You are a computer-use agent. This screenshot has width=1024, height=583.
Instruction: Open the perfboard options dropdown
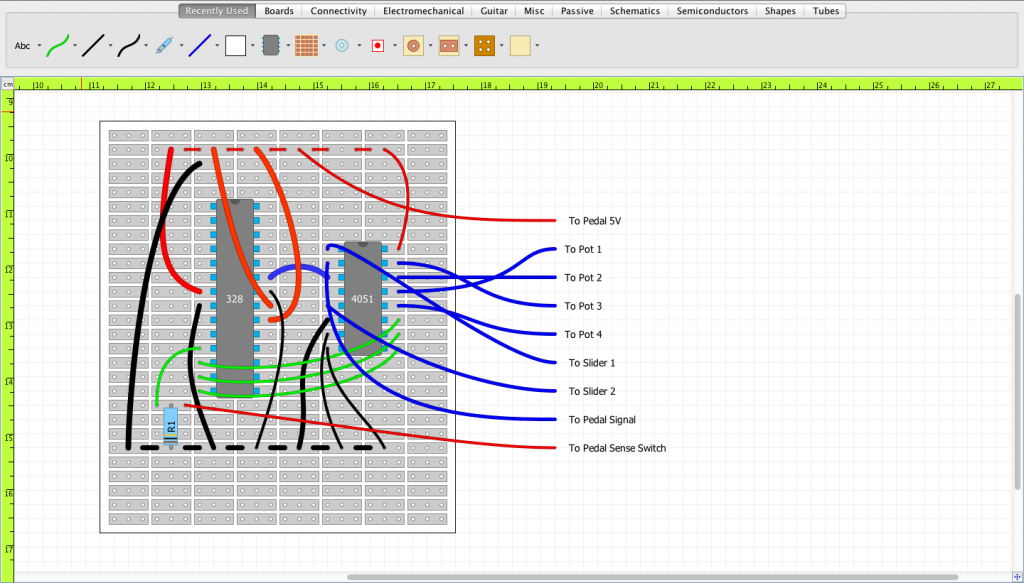click(x=324, y=45)
